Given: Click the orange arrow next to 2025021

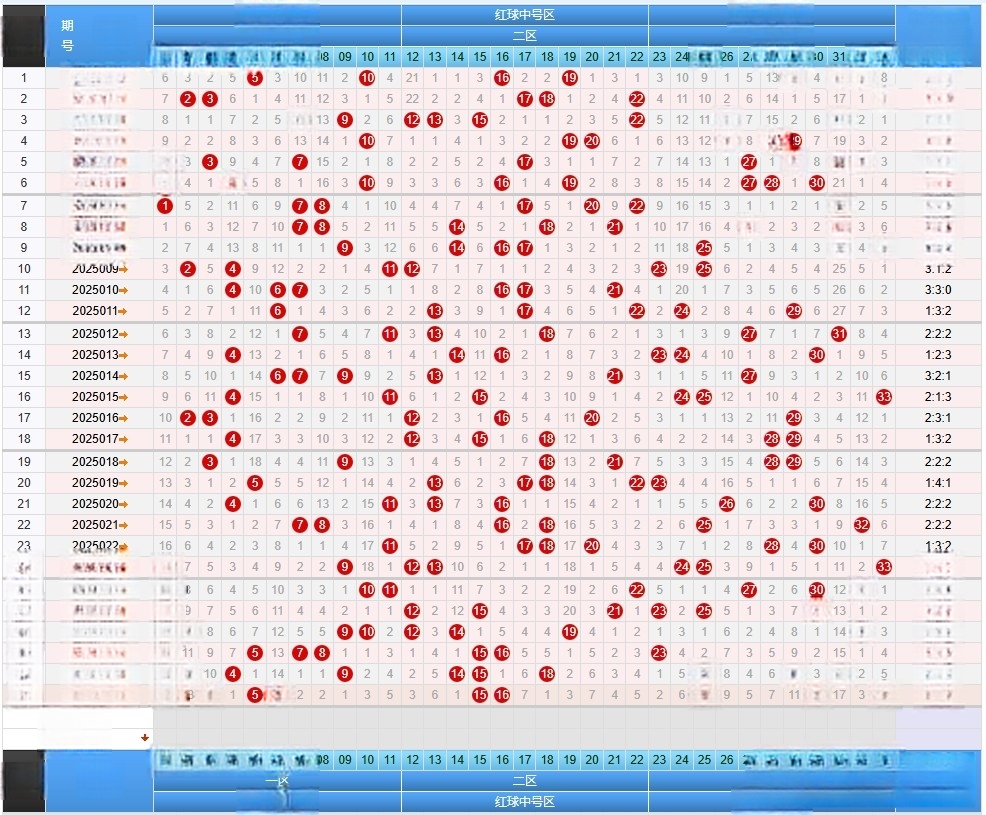Looking at the screenshot, I should [123, 525].
